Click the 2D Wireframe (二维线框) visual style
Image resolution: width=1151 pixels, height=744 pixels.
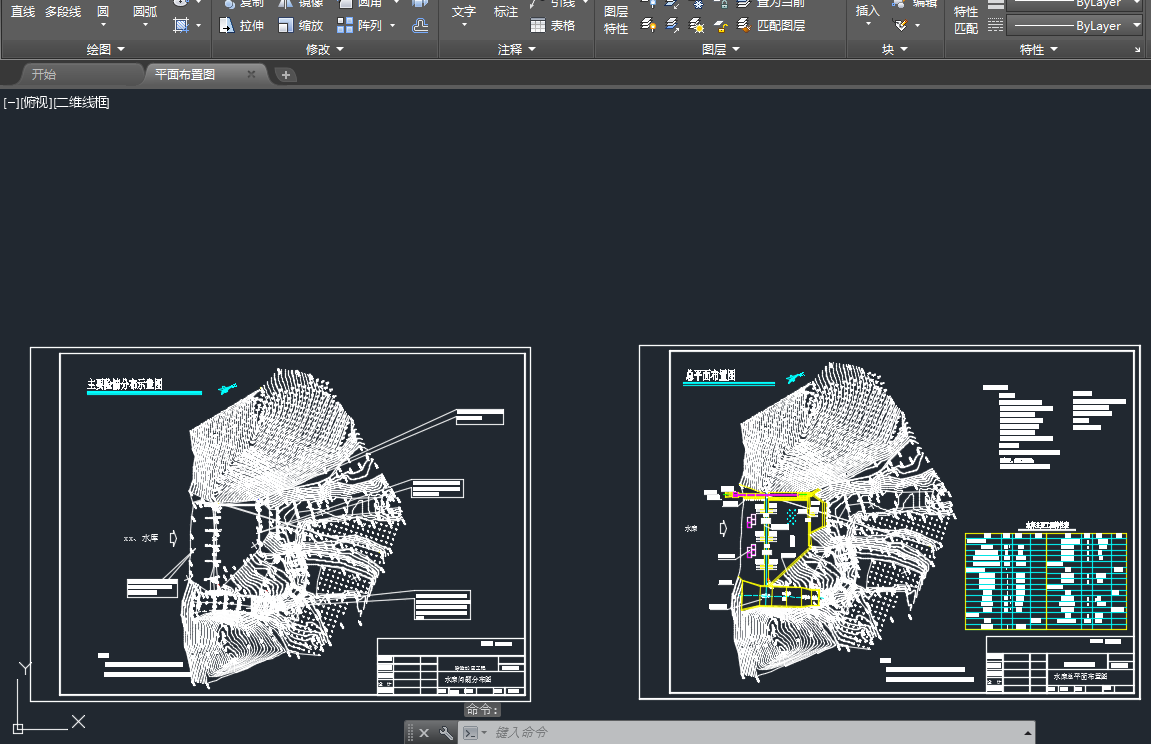[82, 102]
